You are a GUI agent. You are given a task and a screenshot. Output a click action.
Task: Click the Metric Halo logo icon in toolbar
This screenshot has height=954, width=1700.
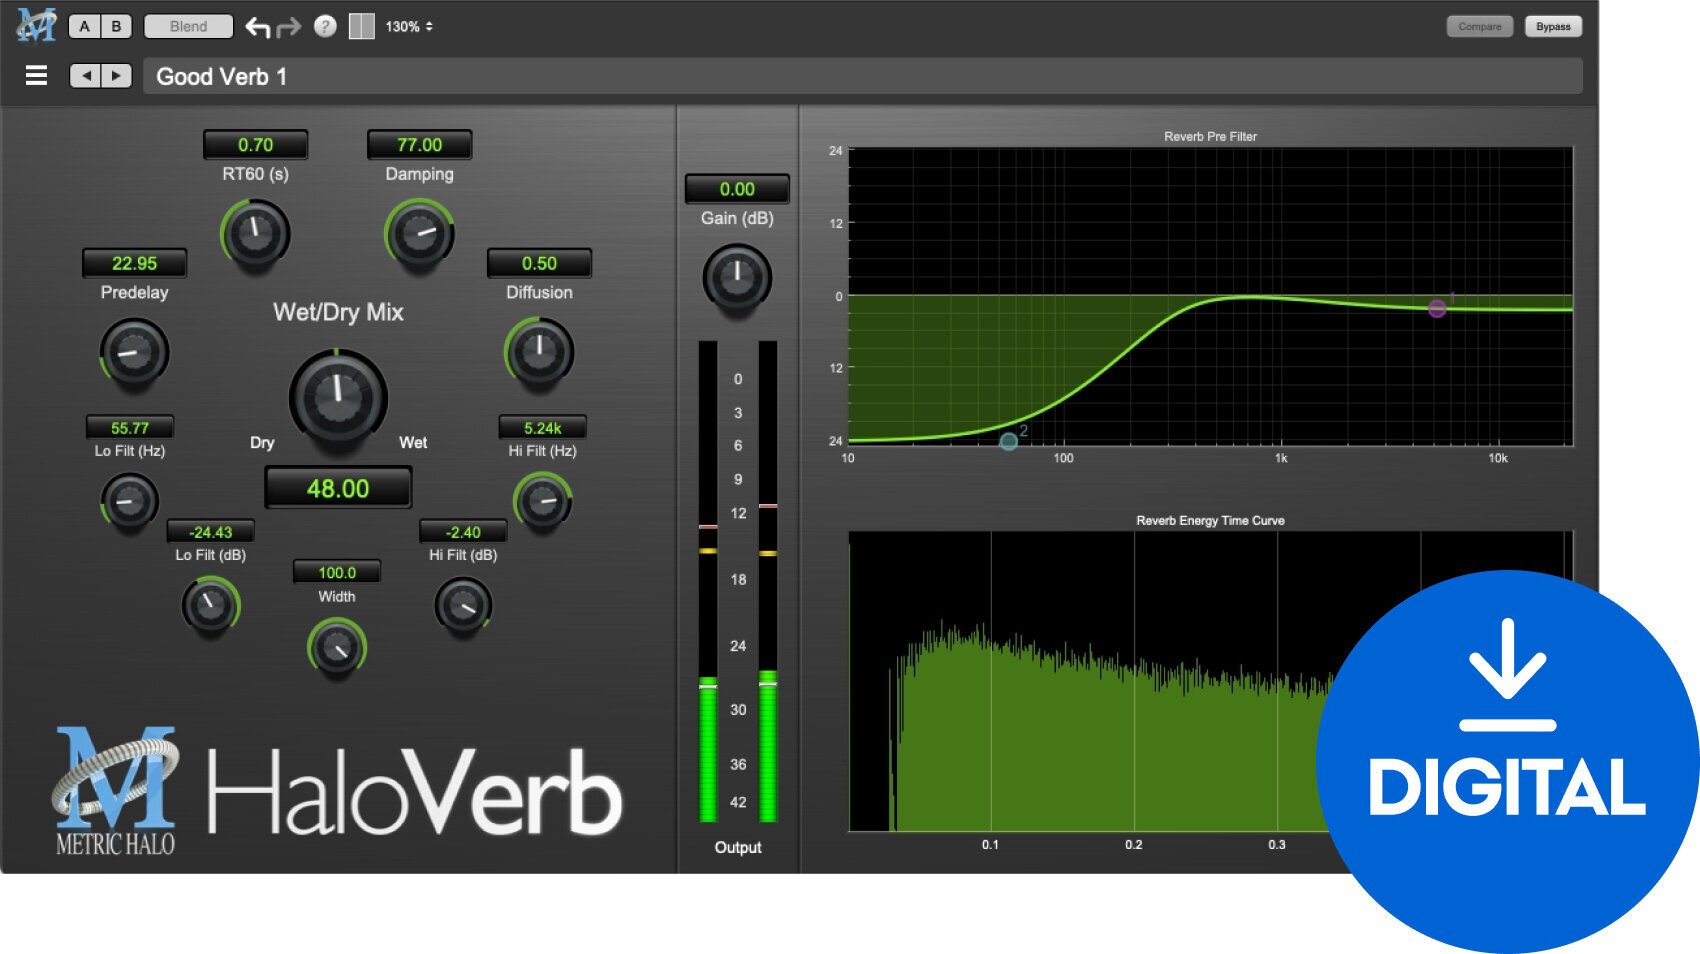(x=36, y=25)
